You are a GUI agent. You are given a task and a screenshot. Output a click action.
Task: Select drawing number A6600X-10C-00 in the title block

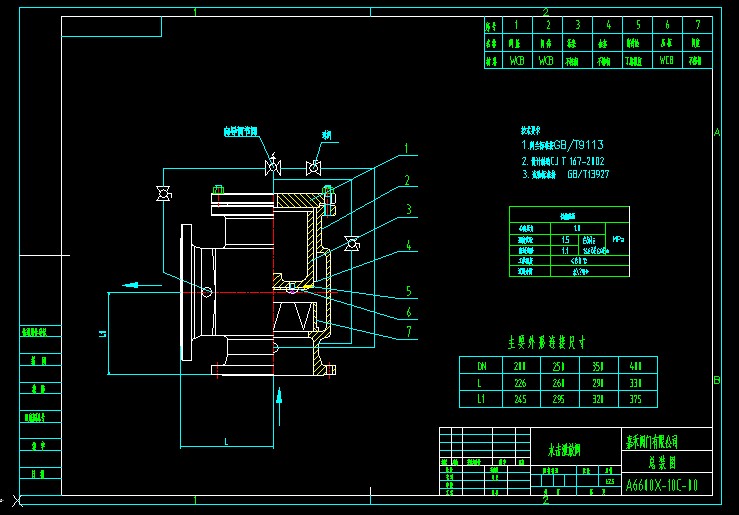[x=661, y=486]
